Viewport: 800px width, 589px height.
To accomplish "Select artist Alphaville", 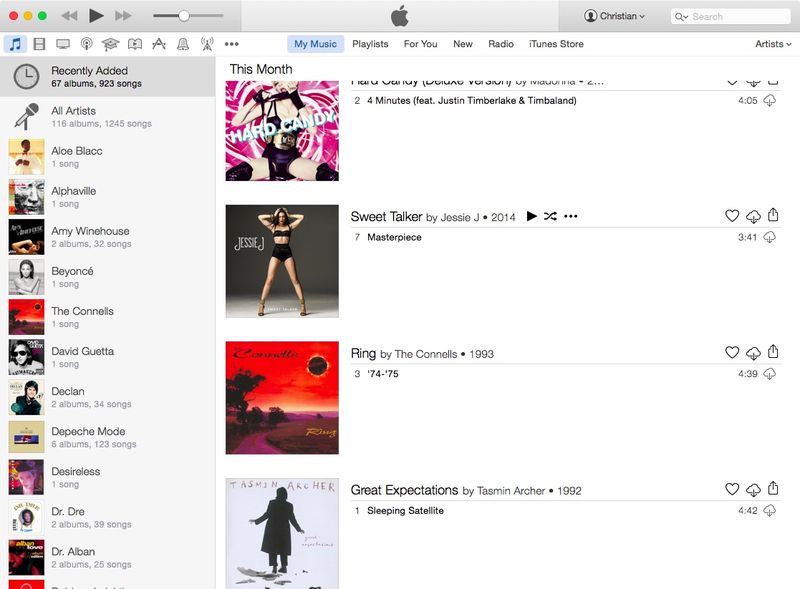I will pos(107,197).
